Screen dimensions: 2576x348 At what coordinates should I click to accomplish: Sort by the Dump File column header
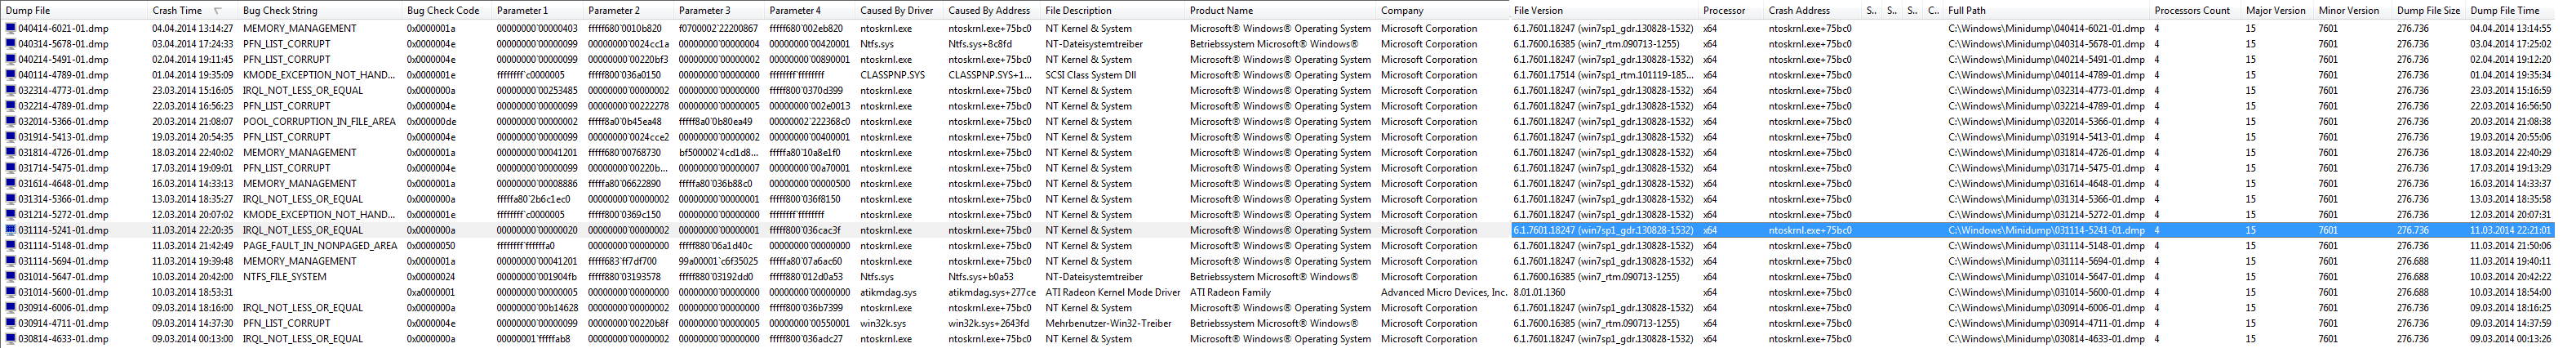click(x=74, y=10)
